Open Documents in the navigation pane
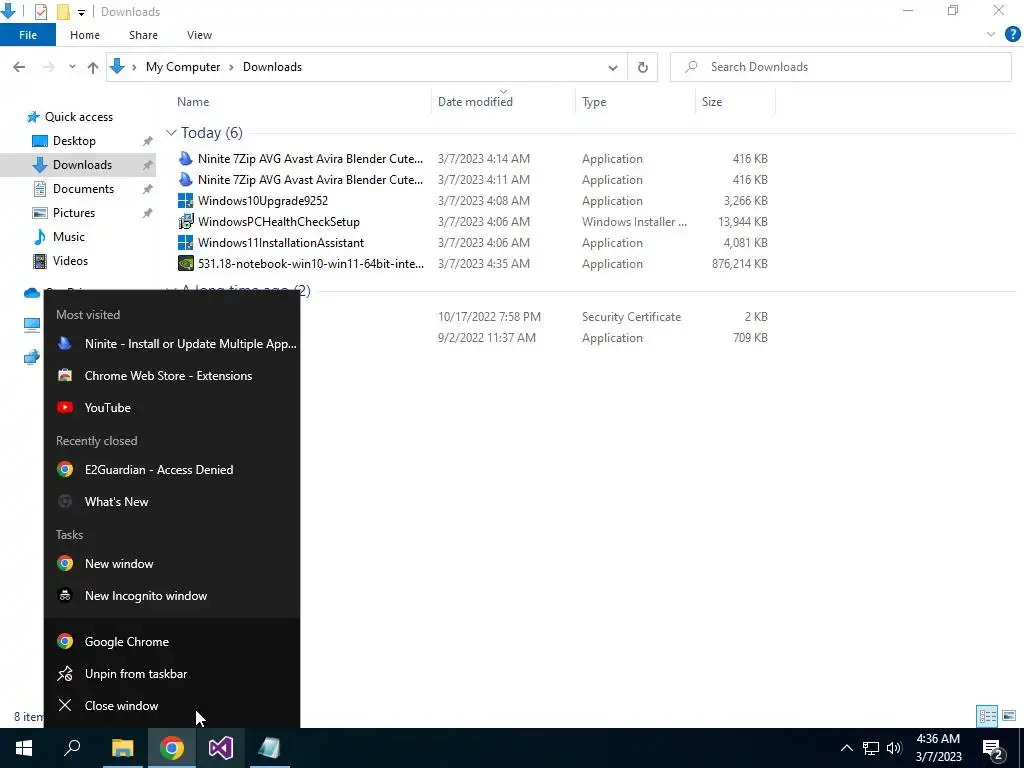This screenshot has width=1024, height=768. (x=84, y=189)
